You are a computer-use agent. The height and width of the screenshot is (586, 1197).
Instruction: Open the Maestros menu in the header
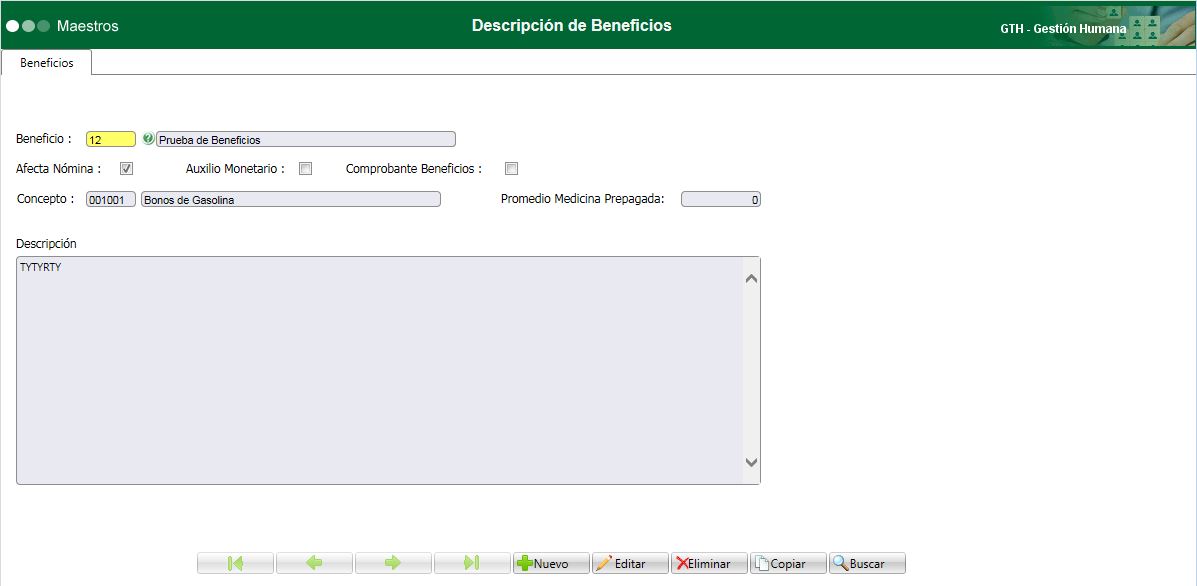88,26
